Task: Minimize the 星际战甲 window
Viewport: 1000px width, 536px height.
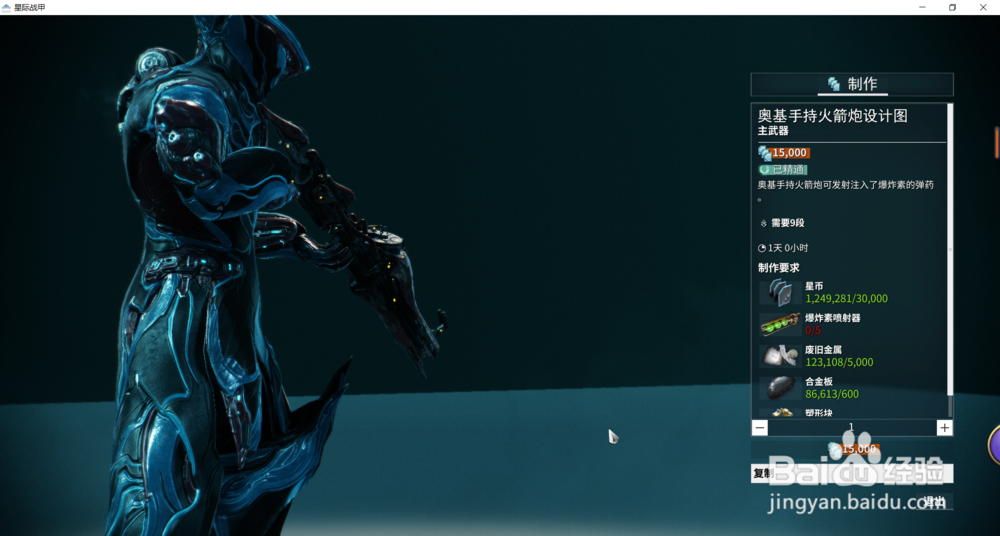Action: [x=922, y=8]
